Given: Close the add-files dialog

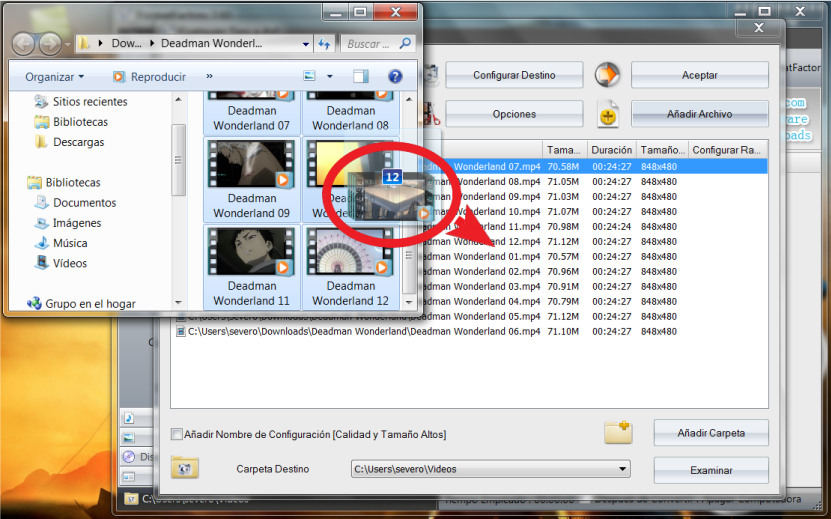Looking at the screenshot, I should 759,28.
